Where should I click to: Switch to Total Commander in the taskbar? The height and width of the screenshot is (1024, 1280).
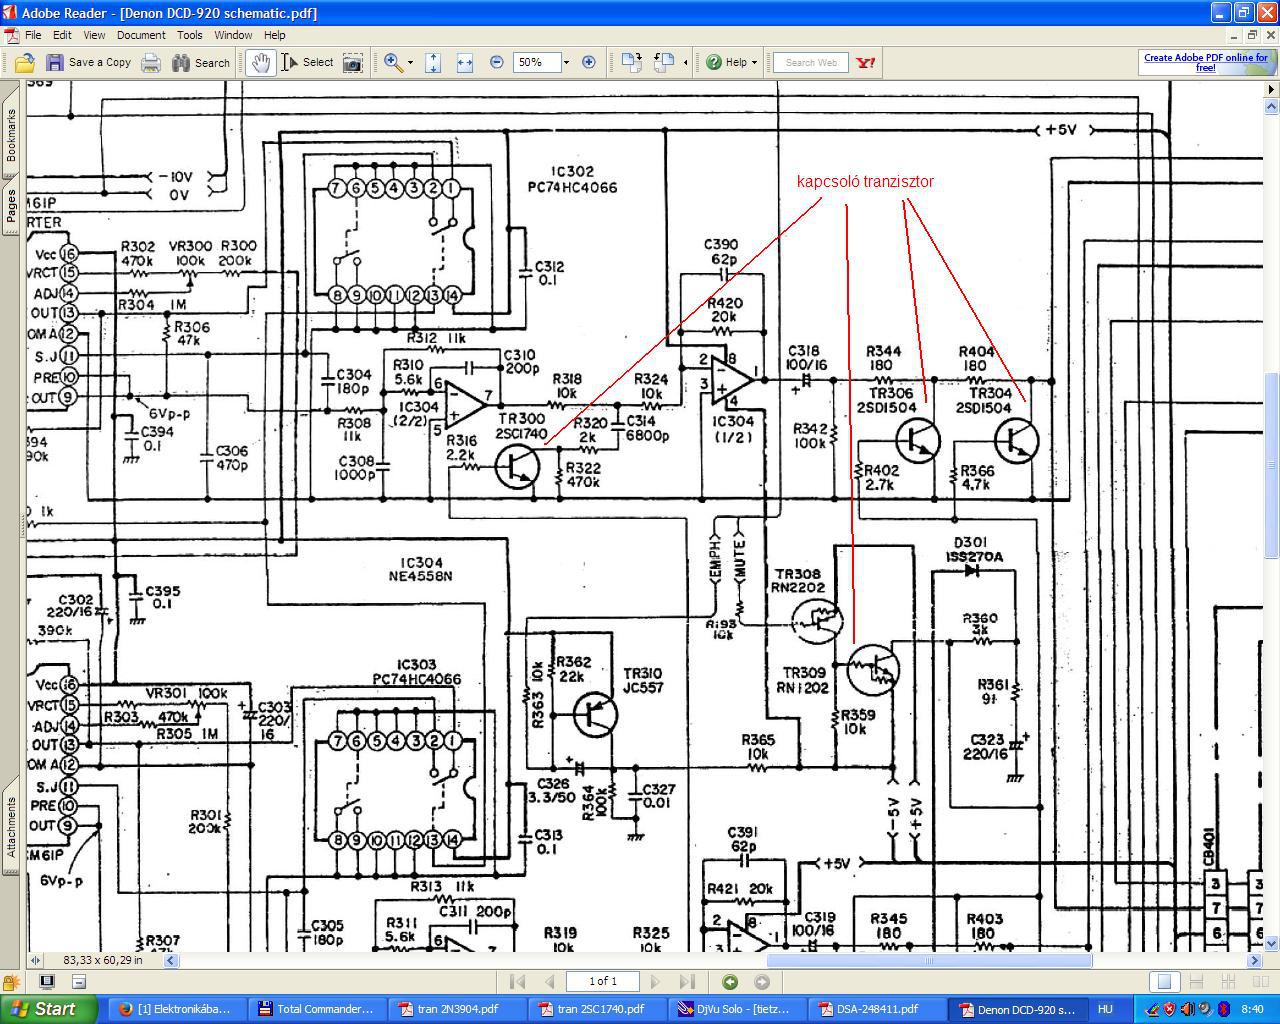(316, 1009)
